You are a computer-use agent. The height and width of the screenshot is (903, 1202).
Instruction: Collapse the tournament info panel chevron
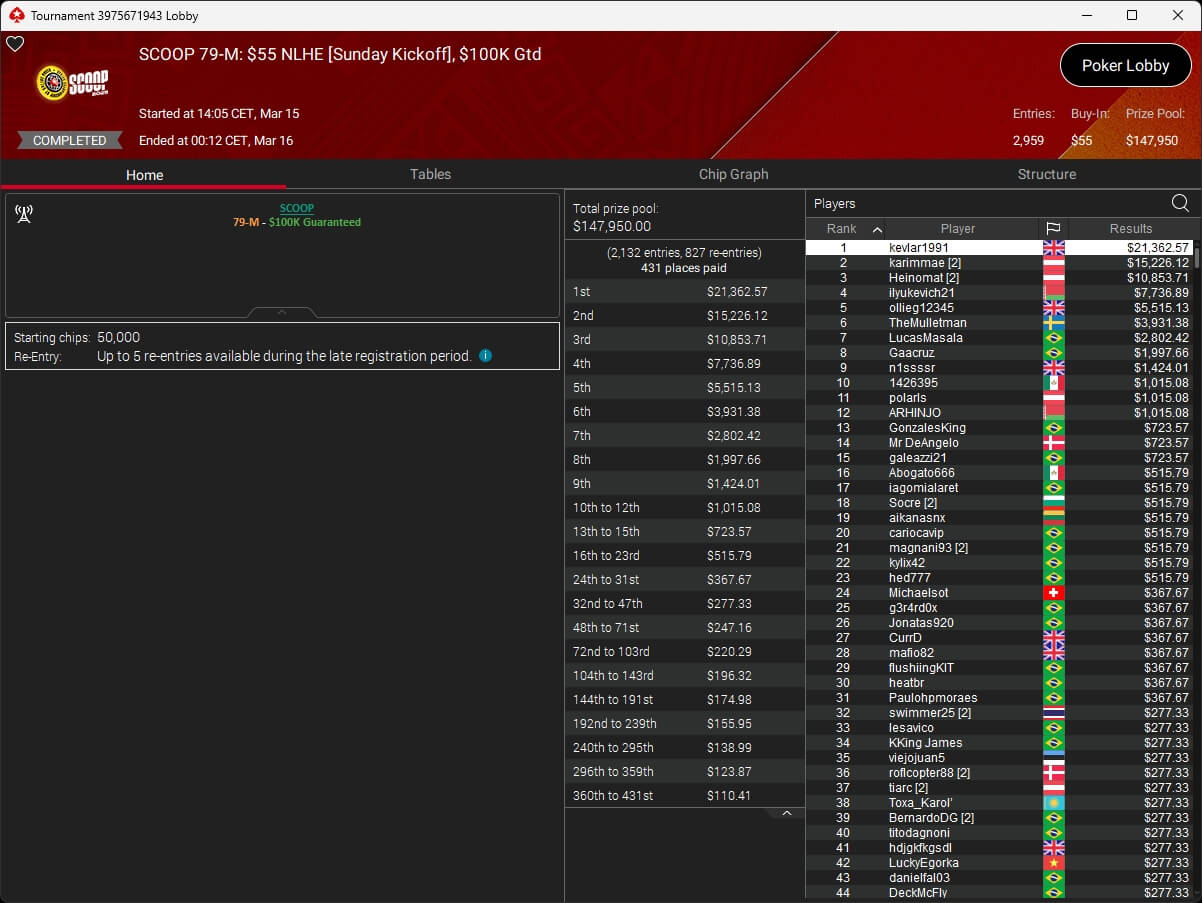pyautogui.click(x=282, y=312)
